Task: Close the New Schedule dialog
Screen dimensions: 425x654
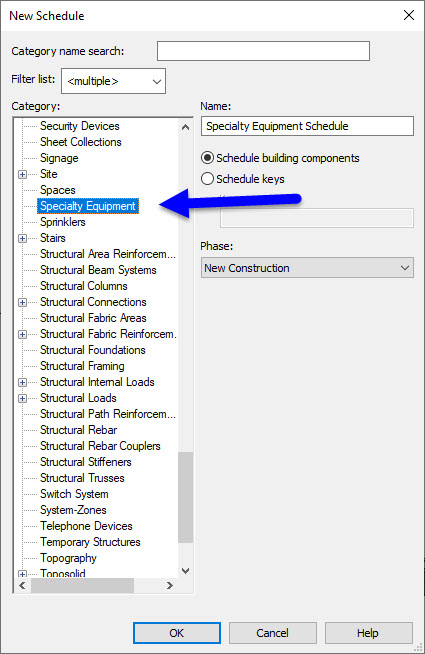Action: coord(409,15)
